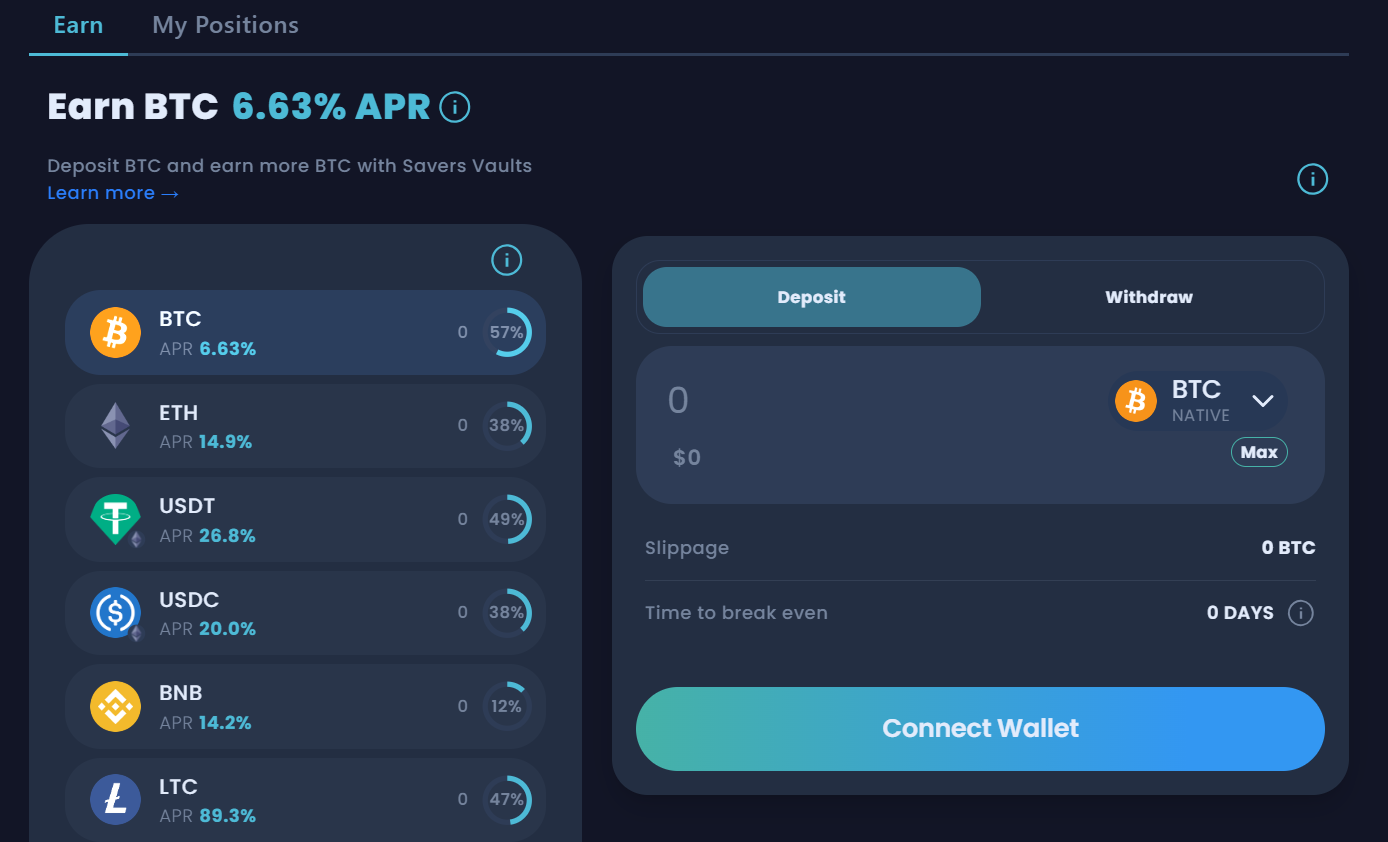1388x842 pixels.
Task: Click the blue USDC coin logo
Action: 116,612
